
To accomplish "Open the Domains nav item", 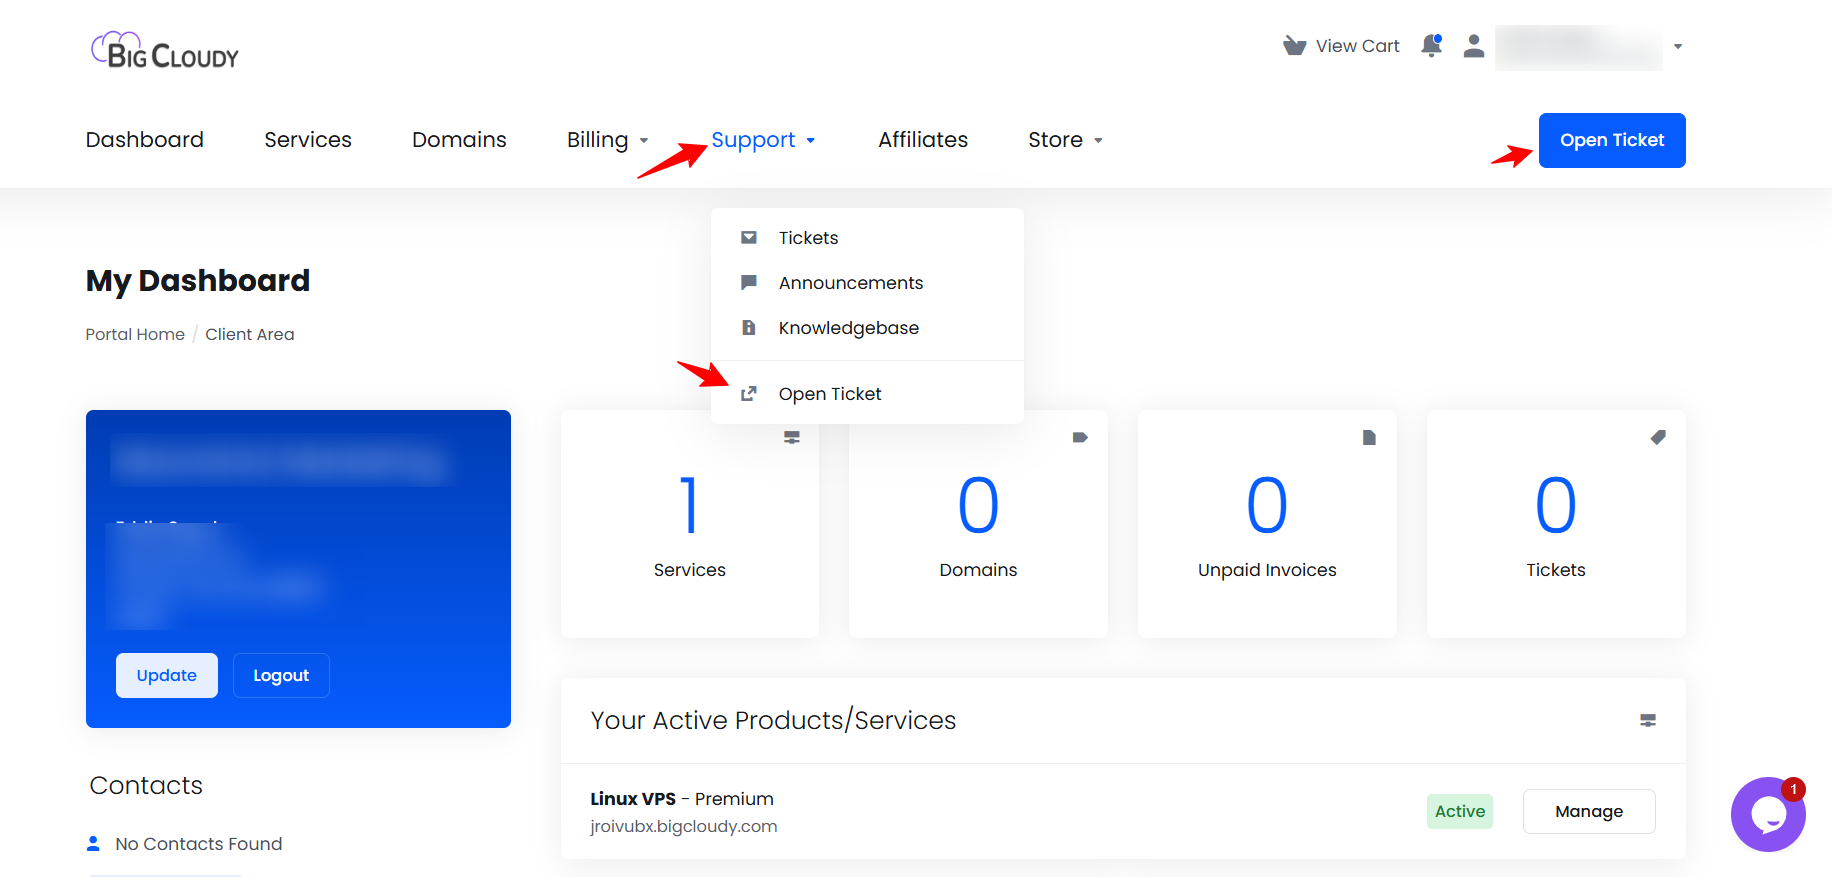I will (x=459, y=140).
